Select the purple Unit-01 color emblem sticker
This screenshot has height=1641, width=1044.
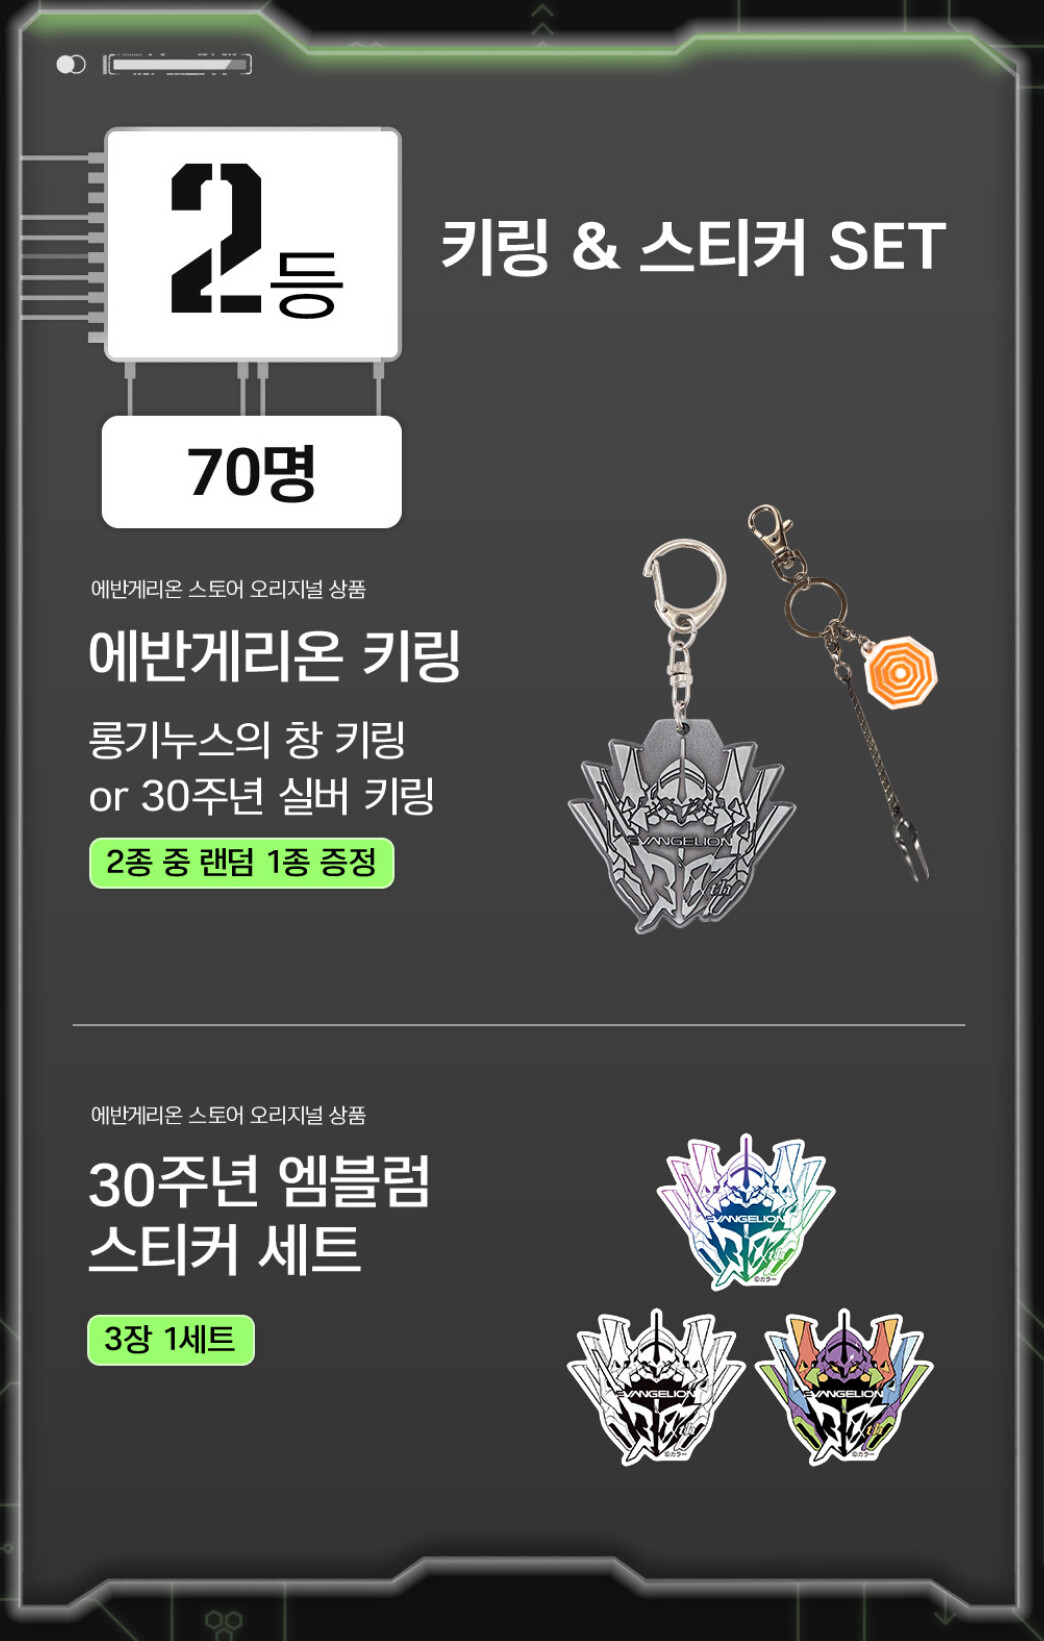click(x=844, y=1387)
